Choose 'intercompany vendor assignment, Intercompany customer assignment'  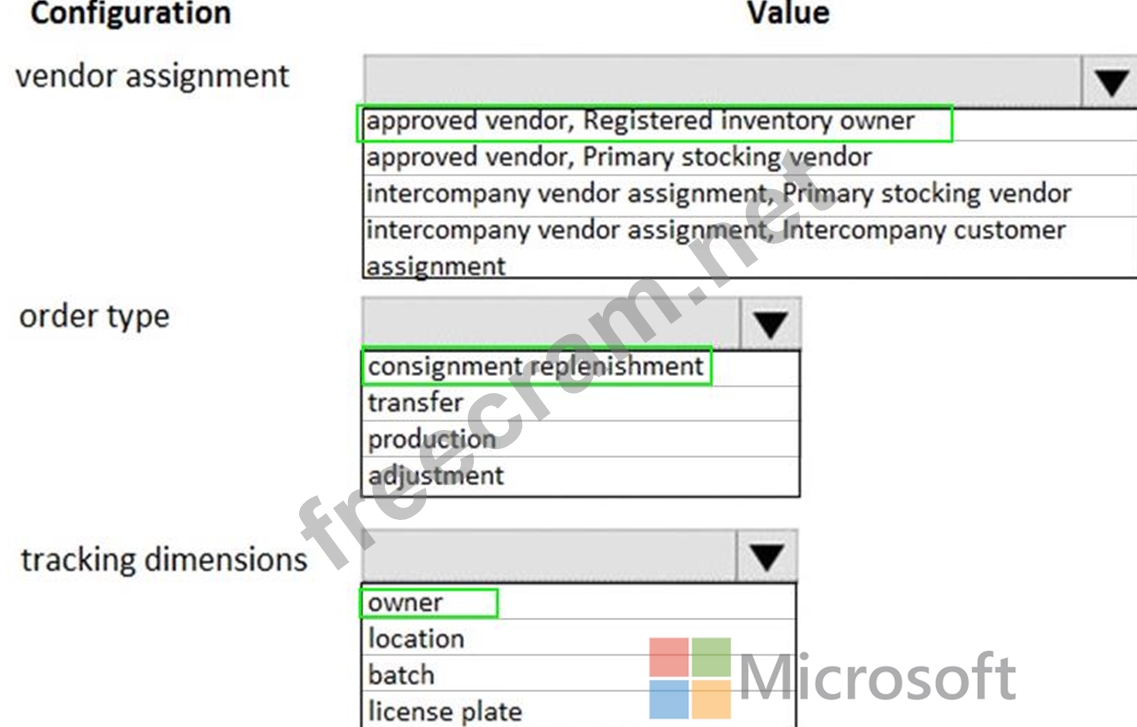pos(715,231)
